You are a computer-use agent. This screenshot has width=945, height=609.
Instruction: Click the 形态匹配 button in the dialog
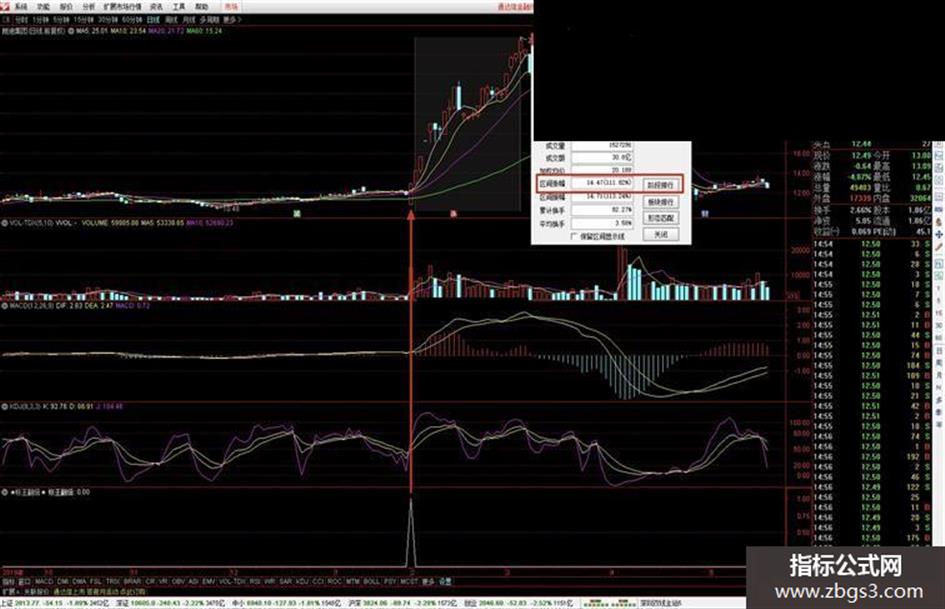661,218
